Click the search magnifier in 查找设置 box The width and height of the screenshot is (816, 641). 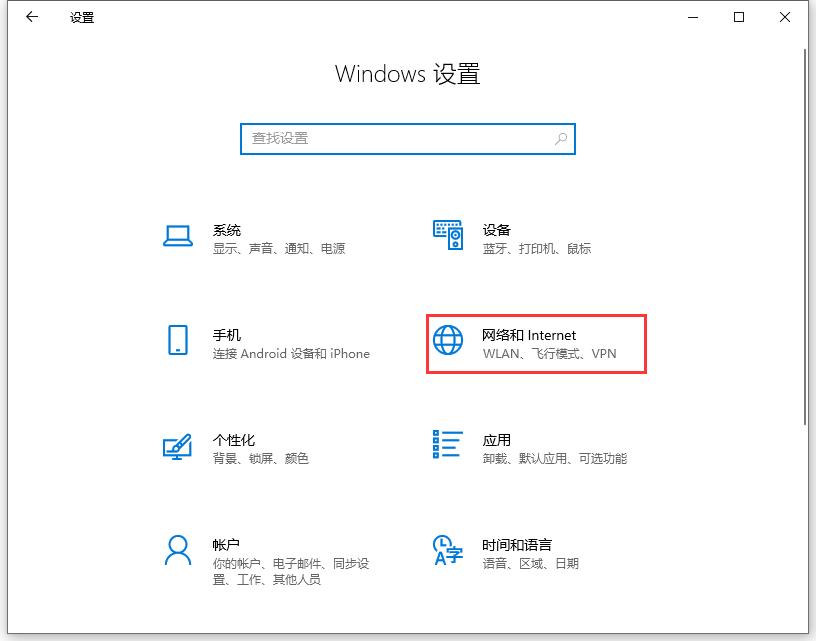[x=560, y=139]
